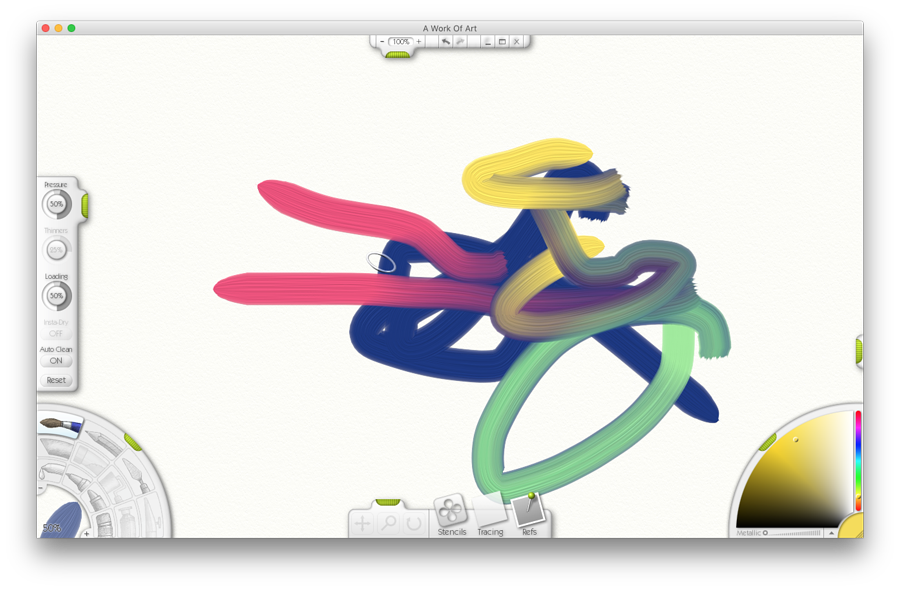Click the plus to enlarge tool size
Viewport: 900px width, 590px height.
pyautogui.click(x=86, y=533)
